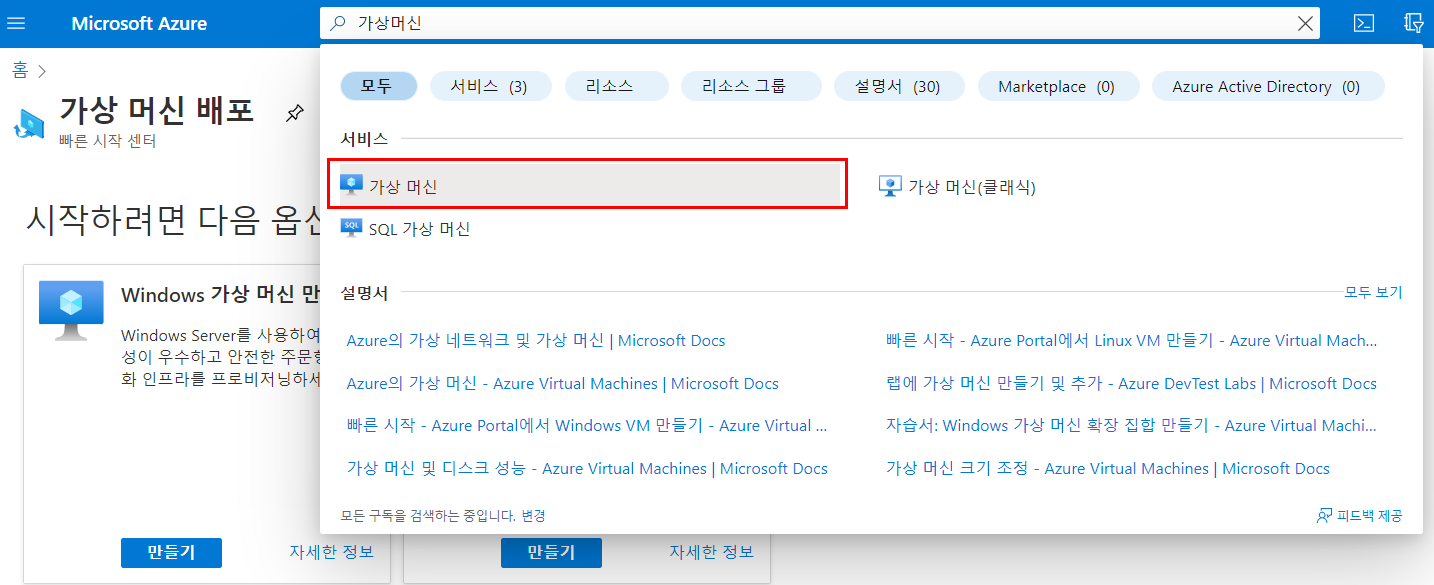Screen dimensions: 1434x585
Task: Click the quick start center rocket icon
Action: (x=29, y=124)
